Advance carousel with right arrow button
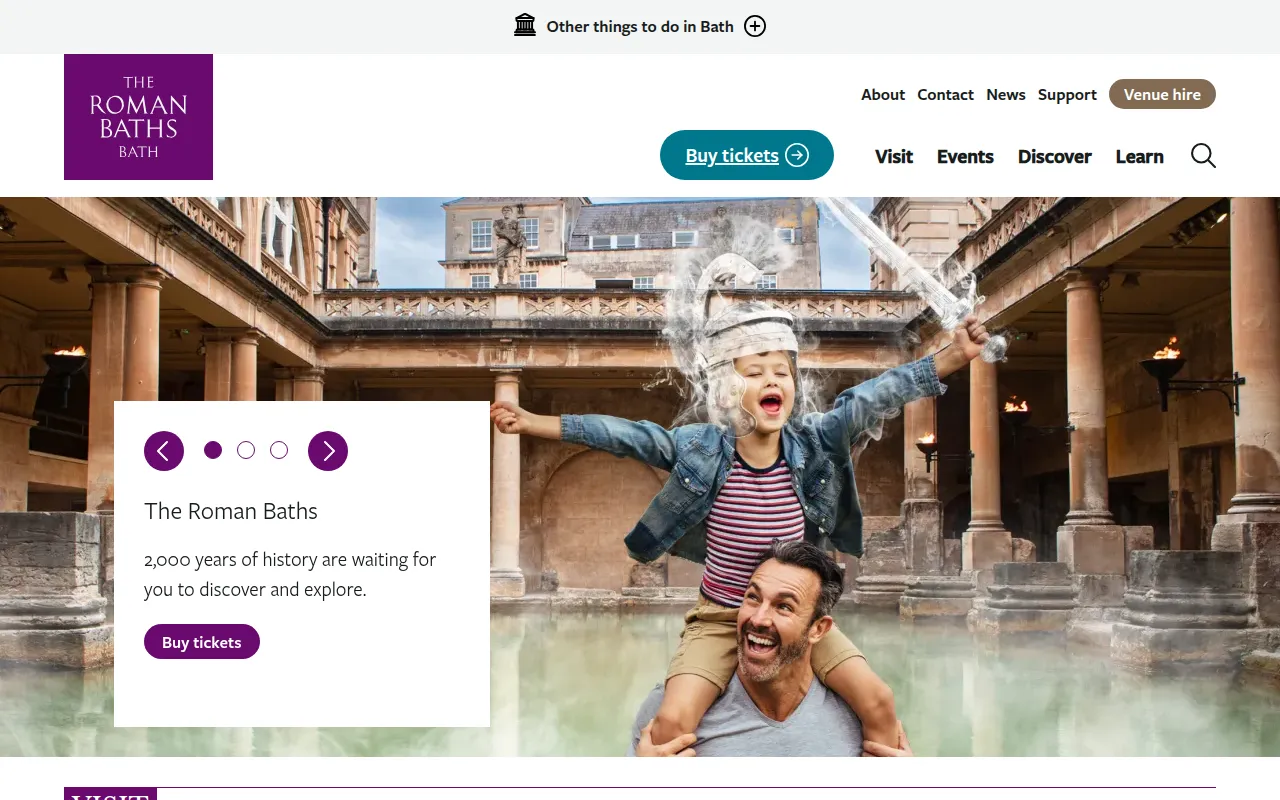The height and width of the screenshot is (800, 1280). 328,451
